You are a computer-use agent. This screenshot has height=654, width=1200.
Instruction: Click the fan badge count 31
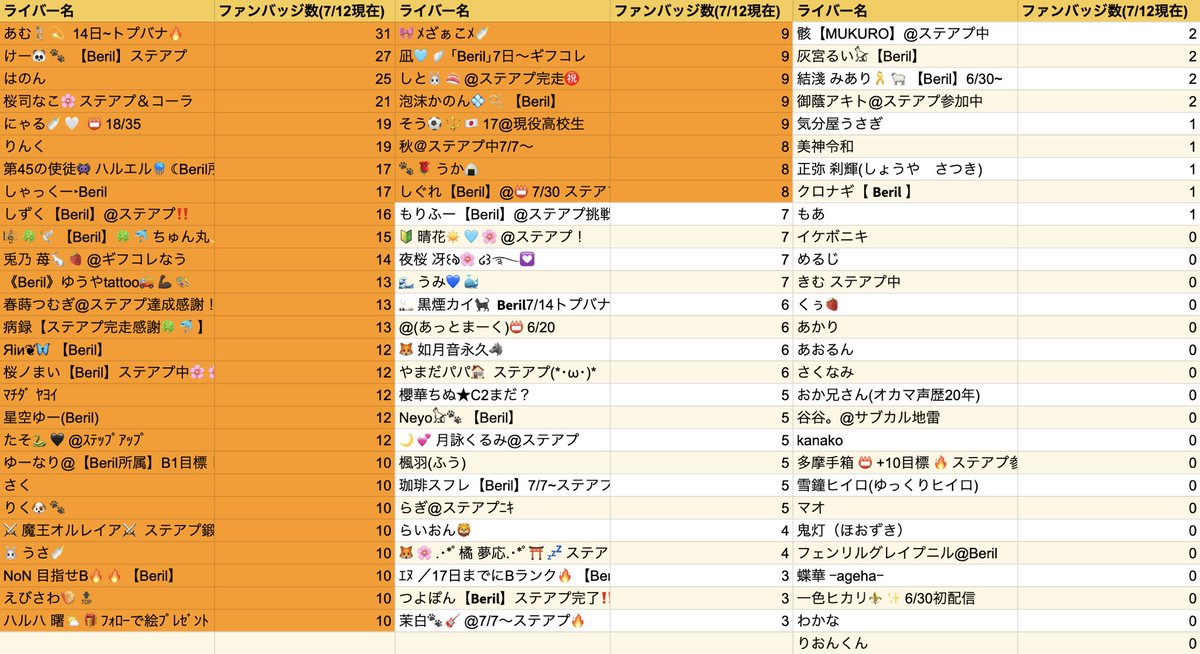[305, 34]
